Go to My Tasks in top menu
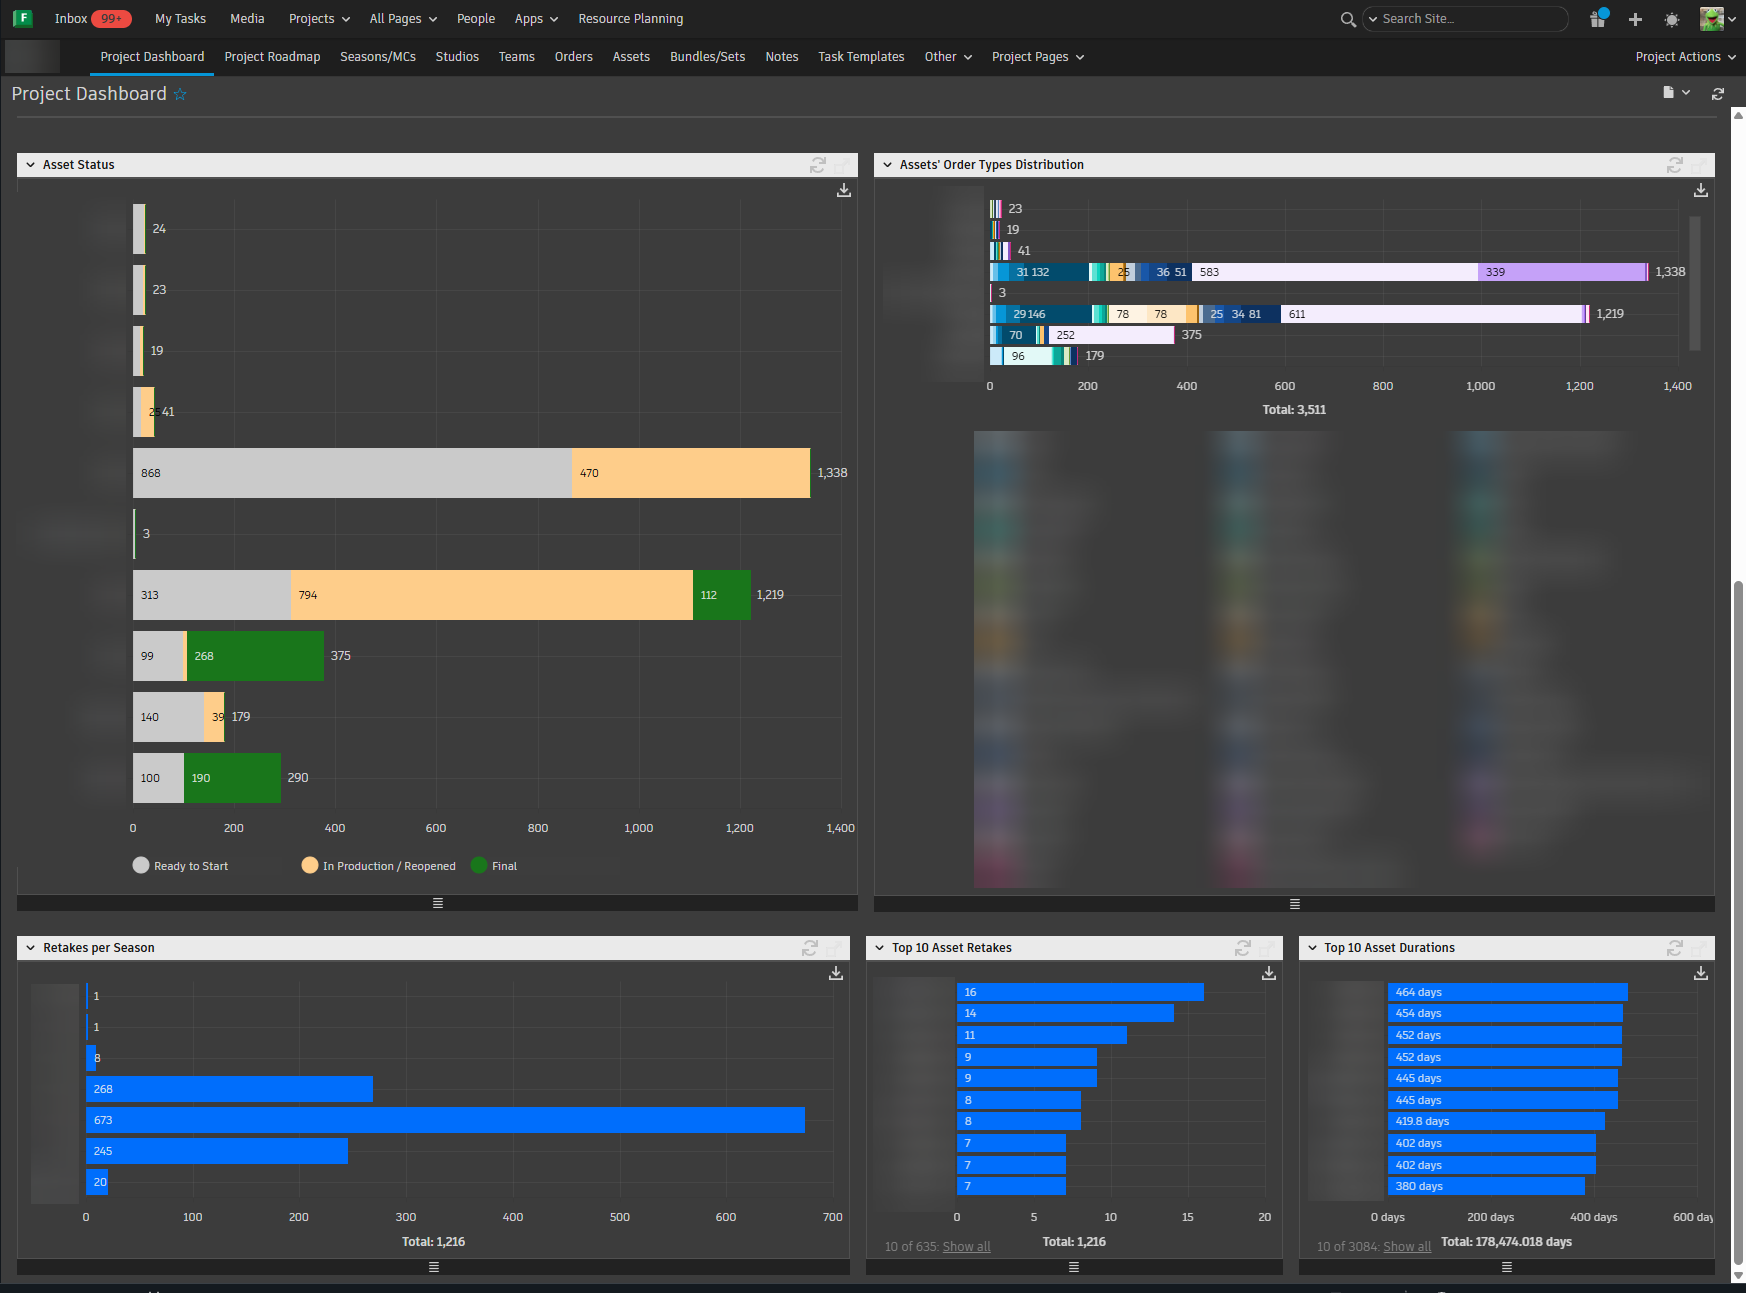Image resolution: width=1746 pixels, height=1293 pixels. pos(180,19)
